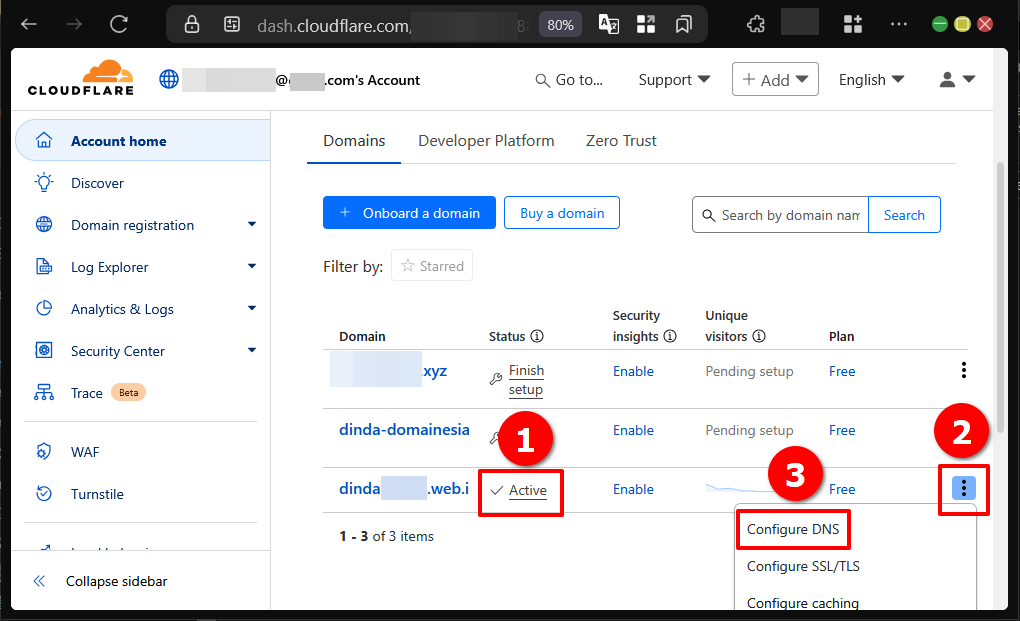The height and width of the screenshot is (621, 1020).
Task: Click the WAF shield icon
Action: click(x=44, y=451)
